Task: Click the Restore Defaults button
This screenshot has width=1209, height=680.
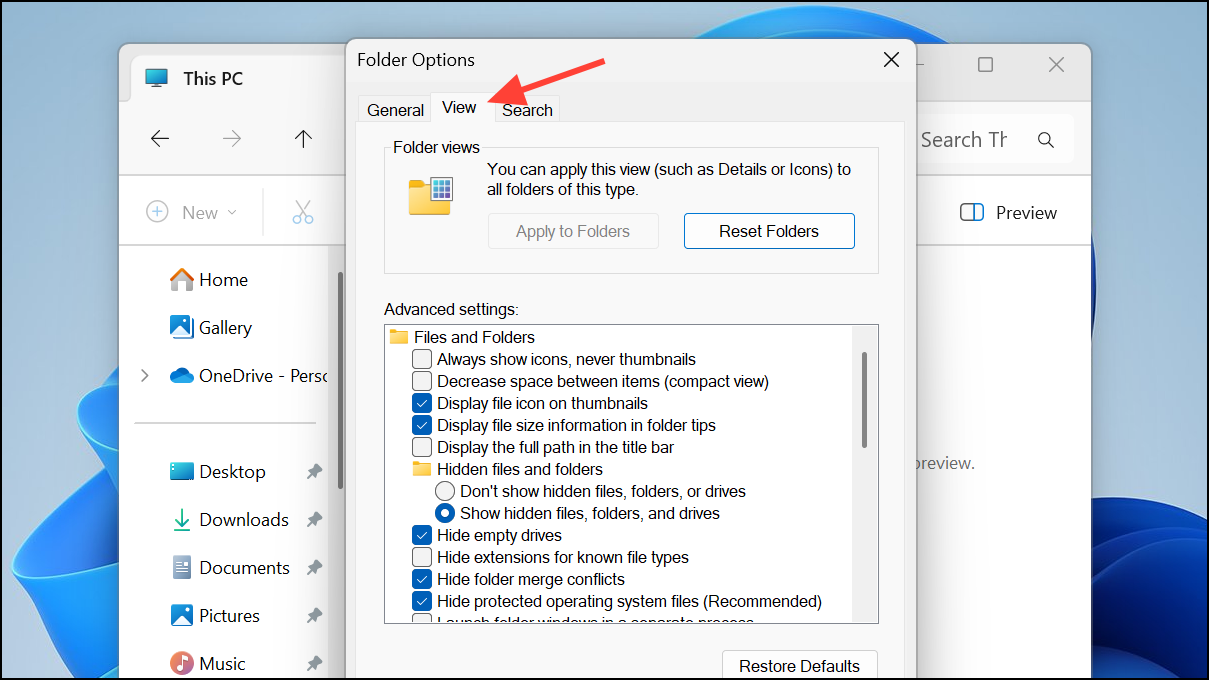Action: (799, 666)
